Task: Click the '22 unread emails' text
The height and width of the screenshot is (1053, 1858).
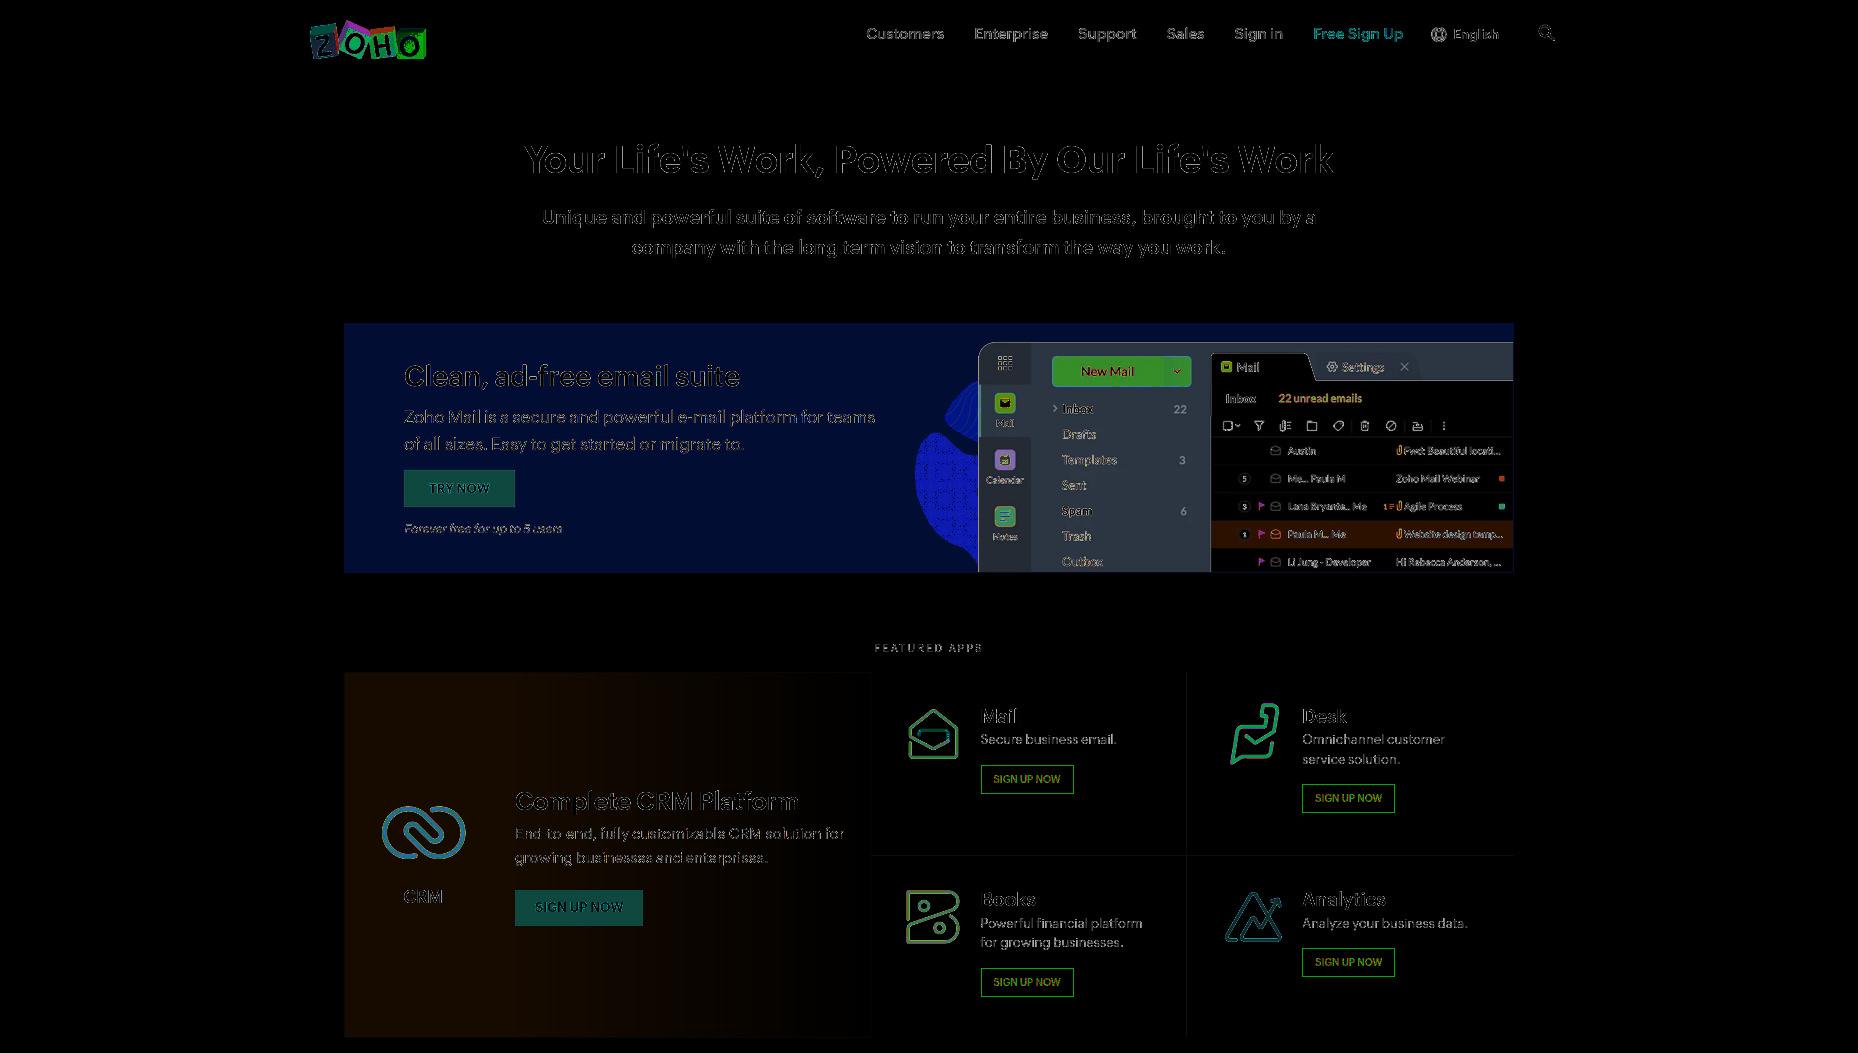Action: [x=1320, y=398]
